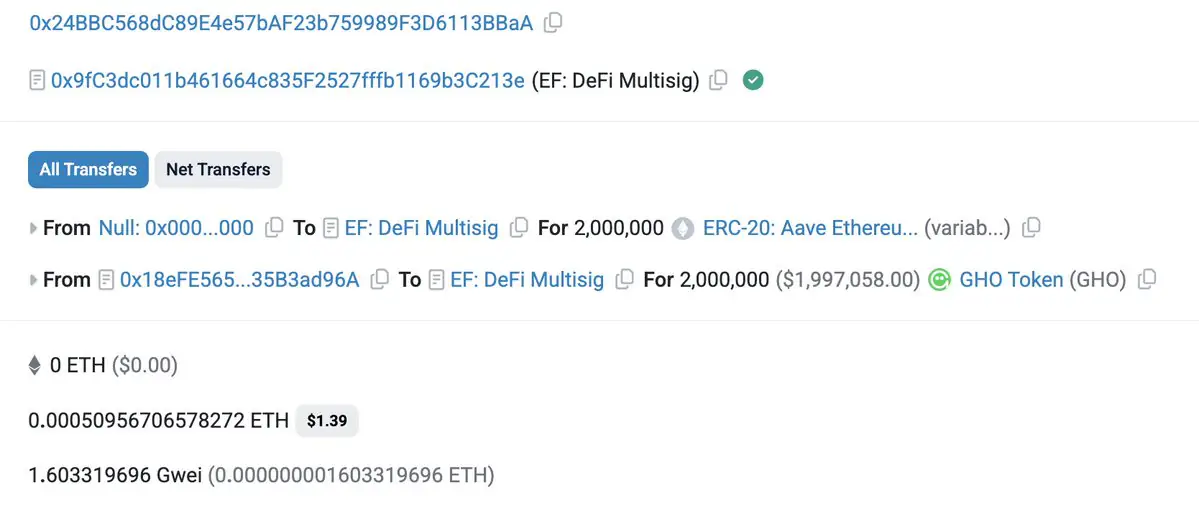Copy the EF: DeFi Multisig contract address
This screenshot has width=1199, height=506.
pyautogui.click(x=718, y=80)
